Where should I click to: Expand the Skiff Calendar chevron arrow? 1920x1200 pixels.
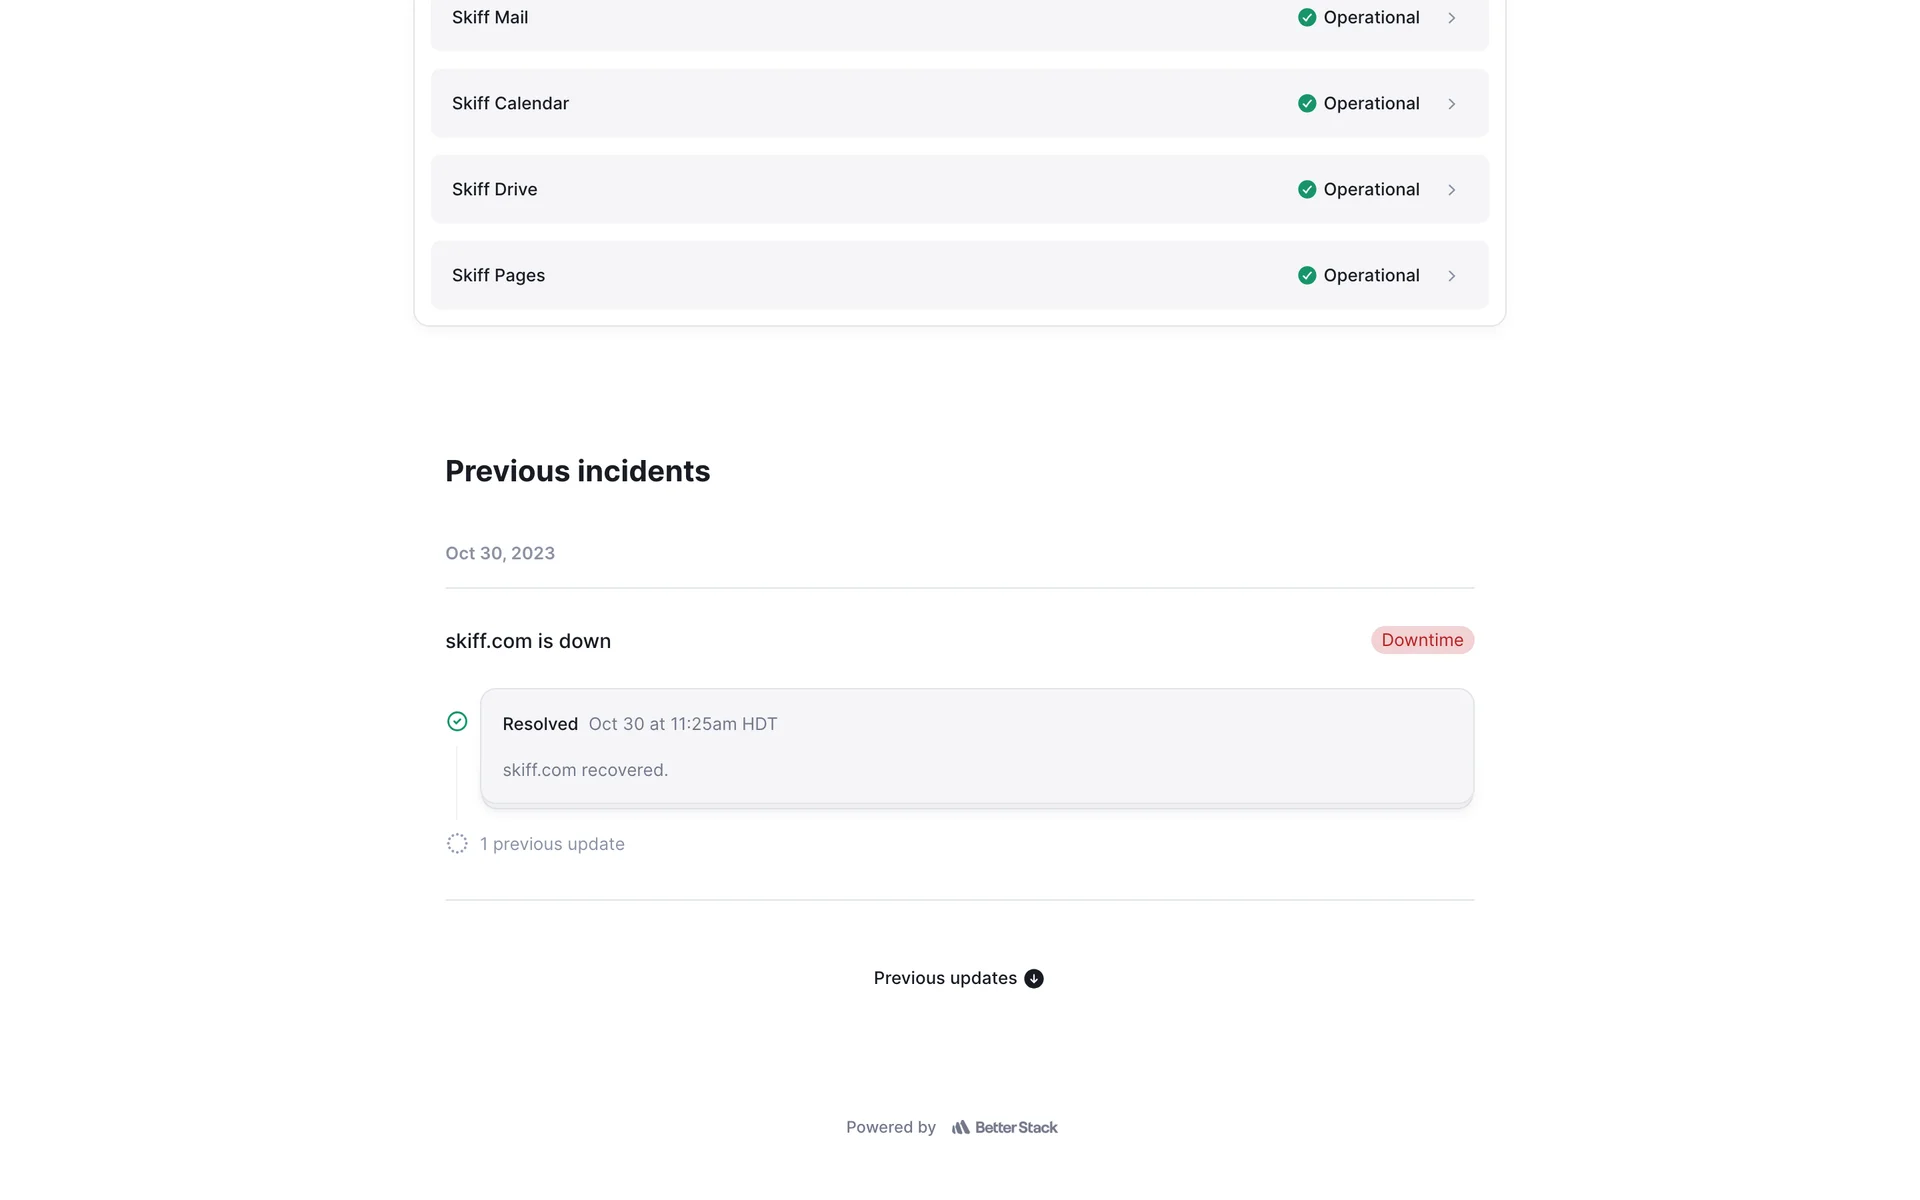coord(1452,104)
